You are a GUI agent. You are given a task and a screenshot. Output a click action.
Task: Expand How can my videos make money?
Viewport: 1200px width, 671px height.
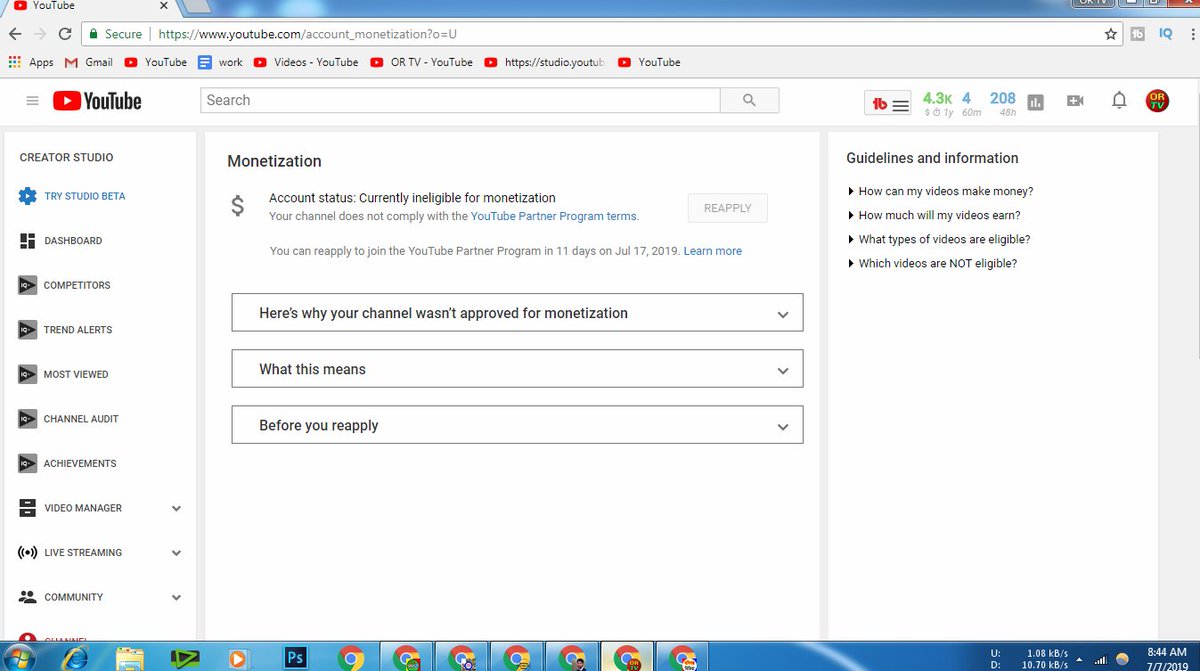coord(940,191)
